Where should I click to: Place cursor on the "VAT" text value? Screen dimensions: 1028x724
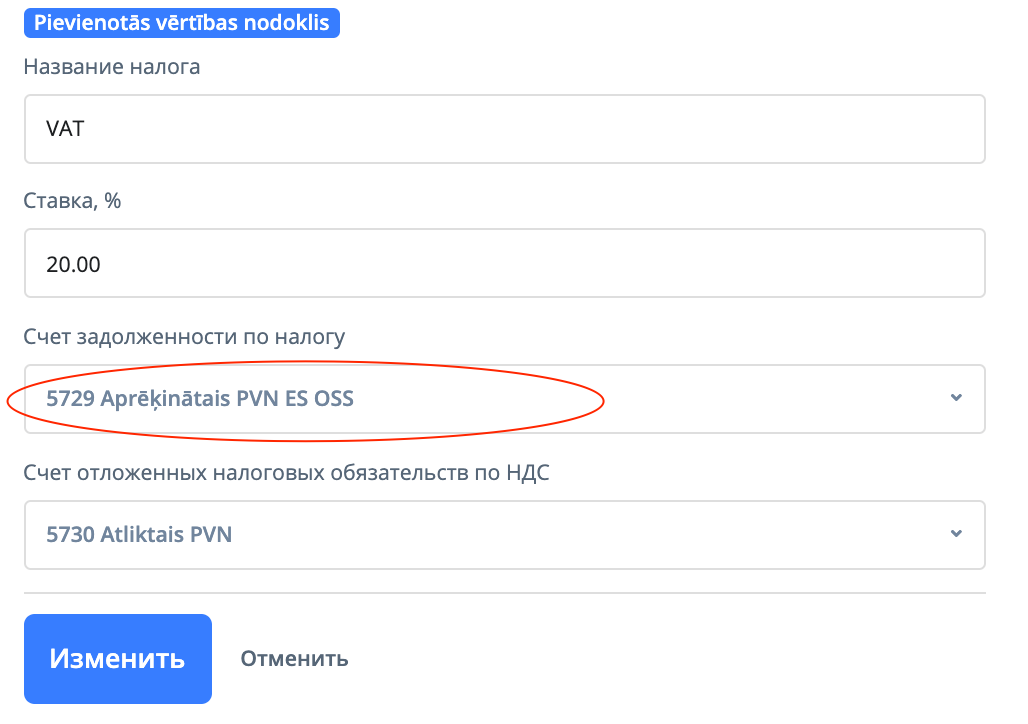[x=65, y=129]
